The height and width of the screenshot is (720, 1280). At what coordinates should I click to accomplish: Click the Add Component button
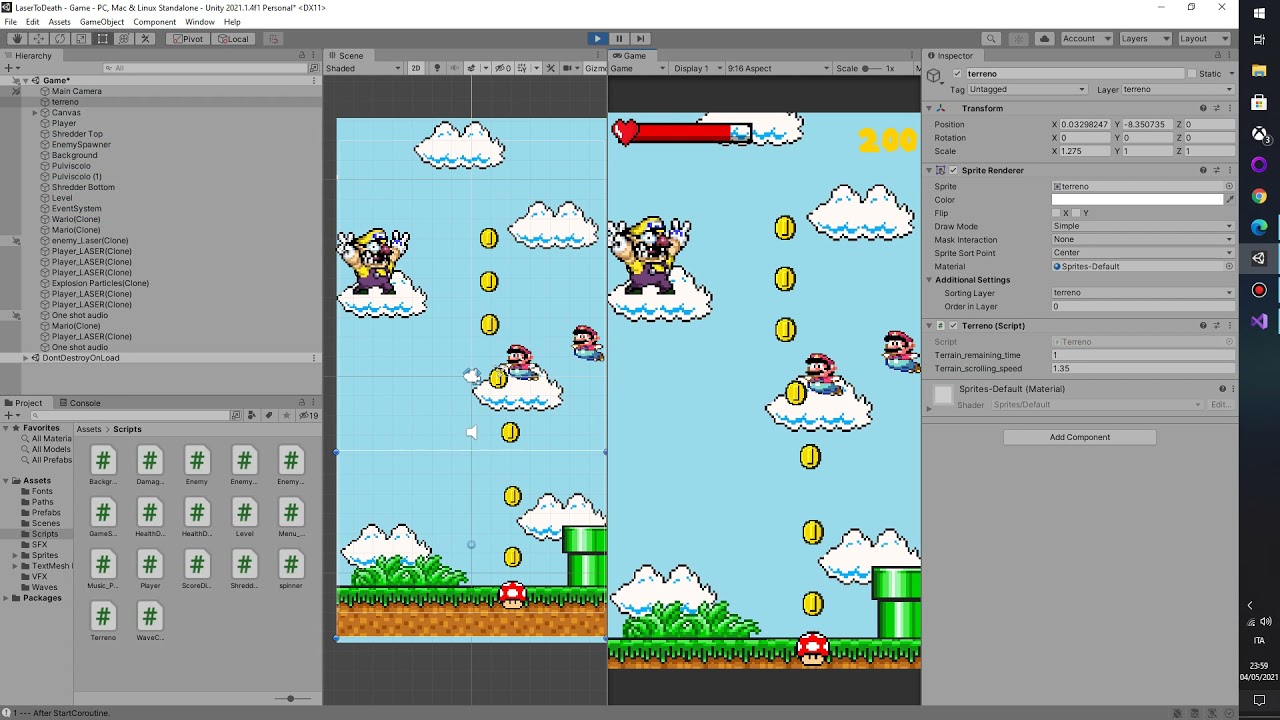click(1080, 437)
